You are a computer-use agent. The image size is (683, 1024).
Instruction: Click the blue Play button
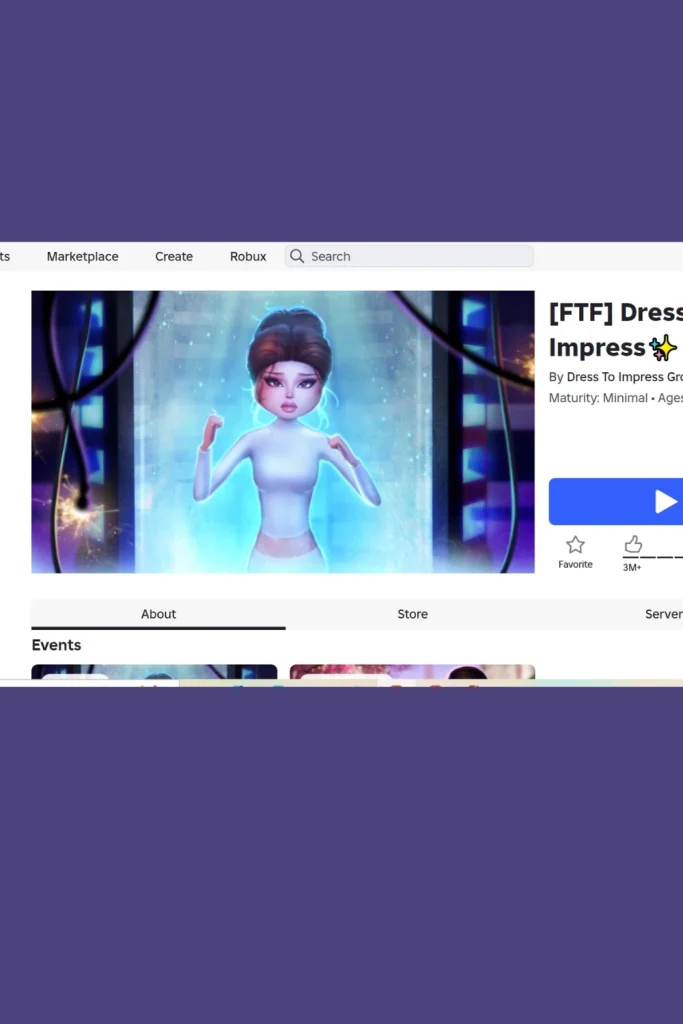click(x=616, y=502)
